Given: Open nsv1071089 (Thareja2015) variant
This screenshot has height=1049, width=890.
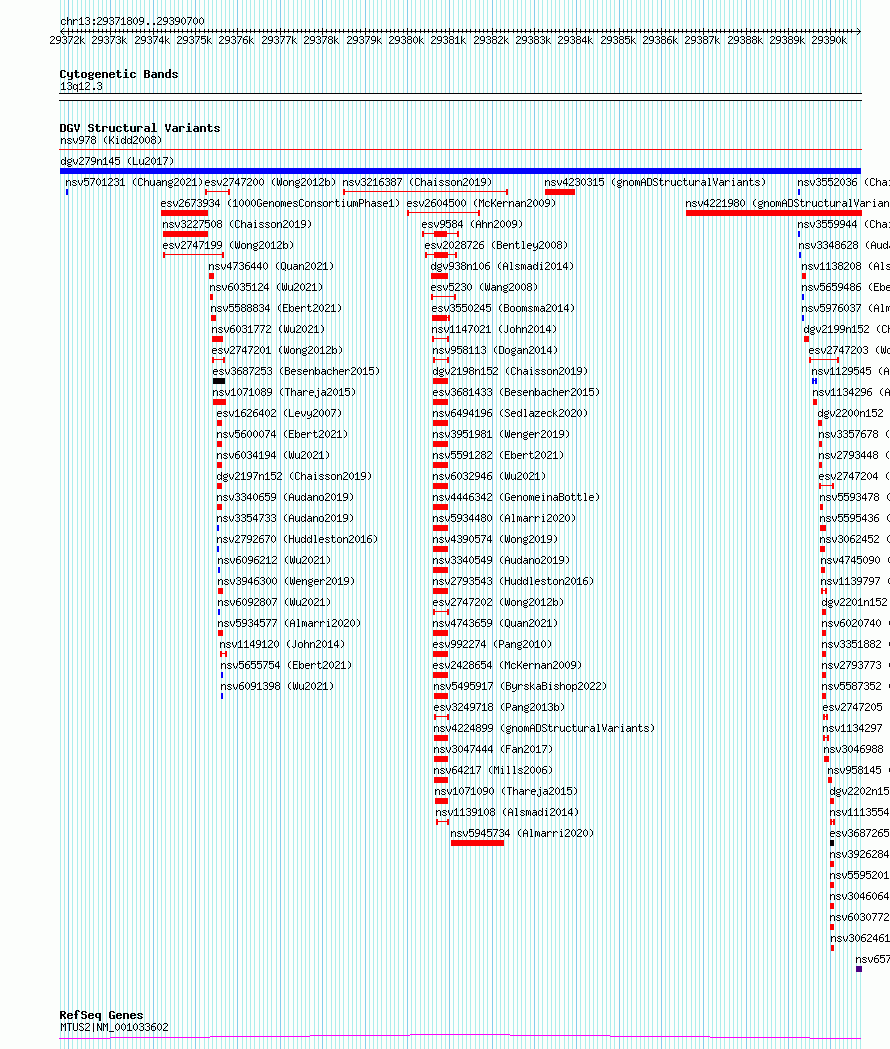Looking at the screenshot, I should click(x=284, y=392).
